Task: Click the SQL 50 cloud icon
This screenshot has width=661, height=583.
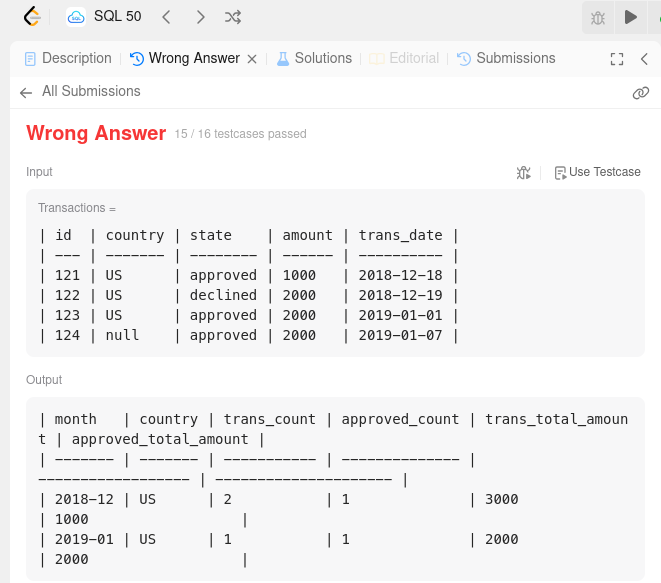Action: click(76, 17)
